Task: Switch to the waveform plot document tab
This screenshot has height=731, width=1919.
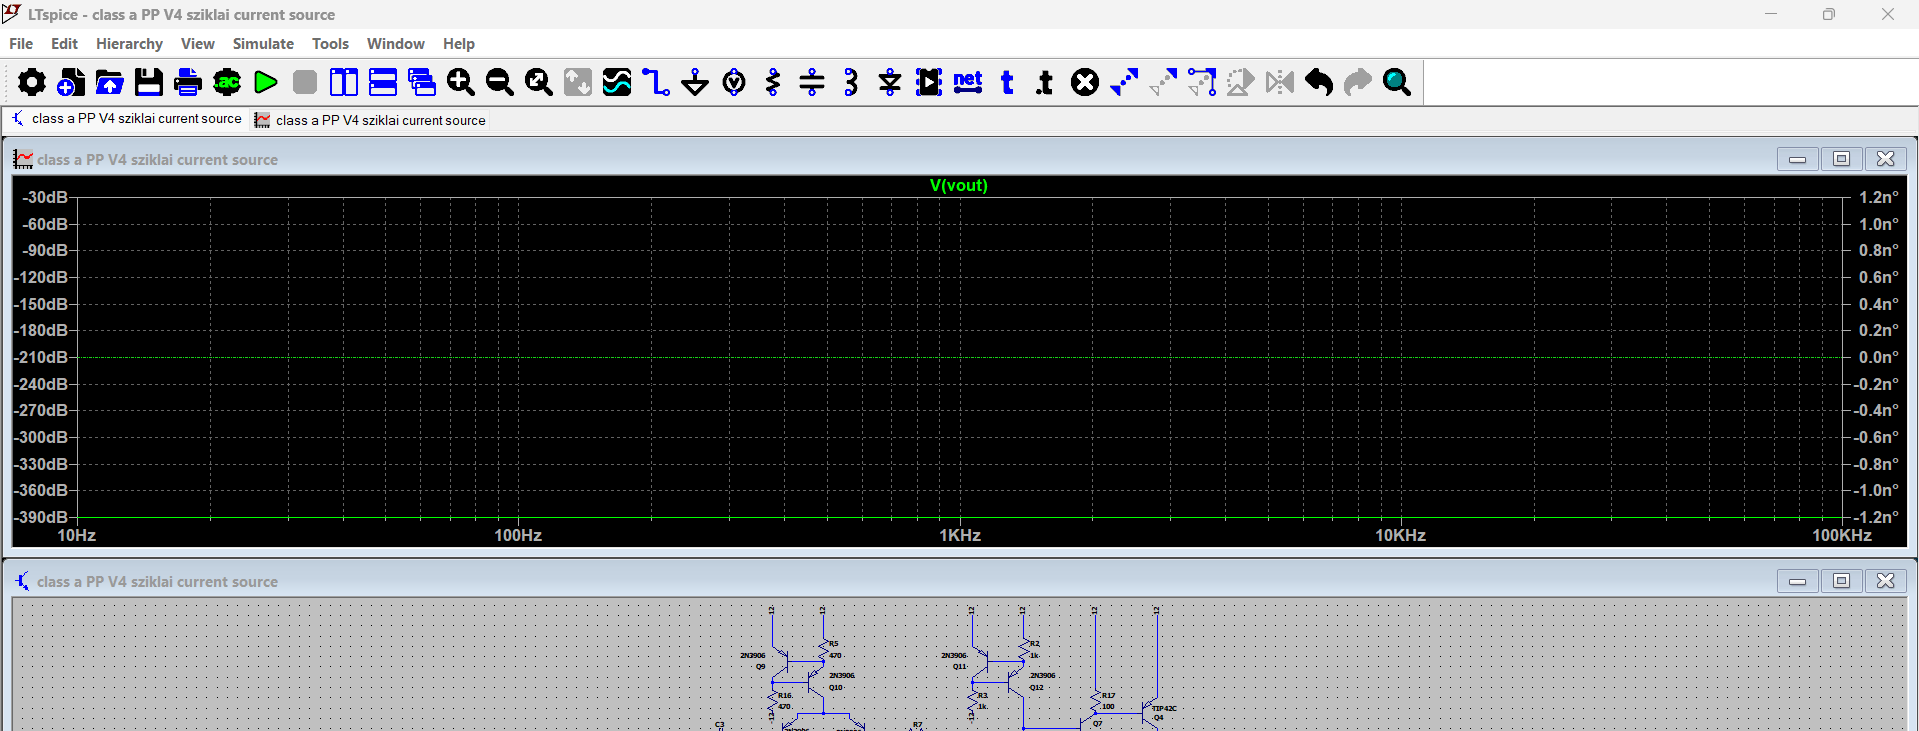Action: (370, 120)
